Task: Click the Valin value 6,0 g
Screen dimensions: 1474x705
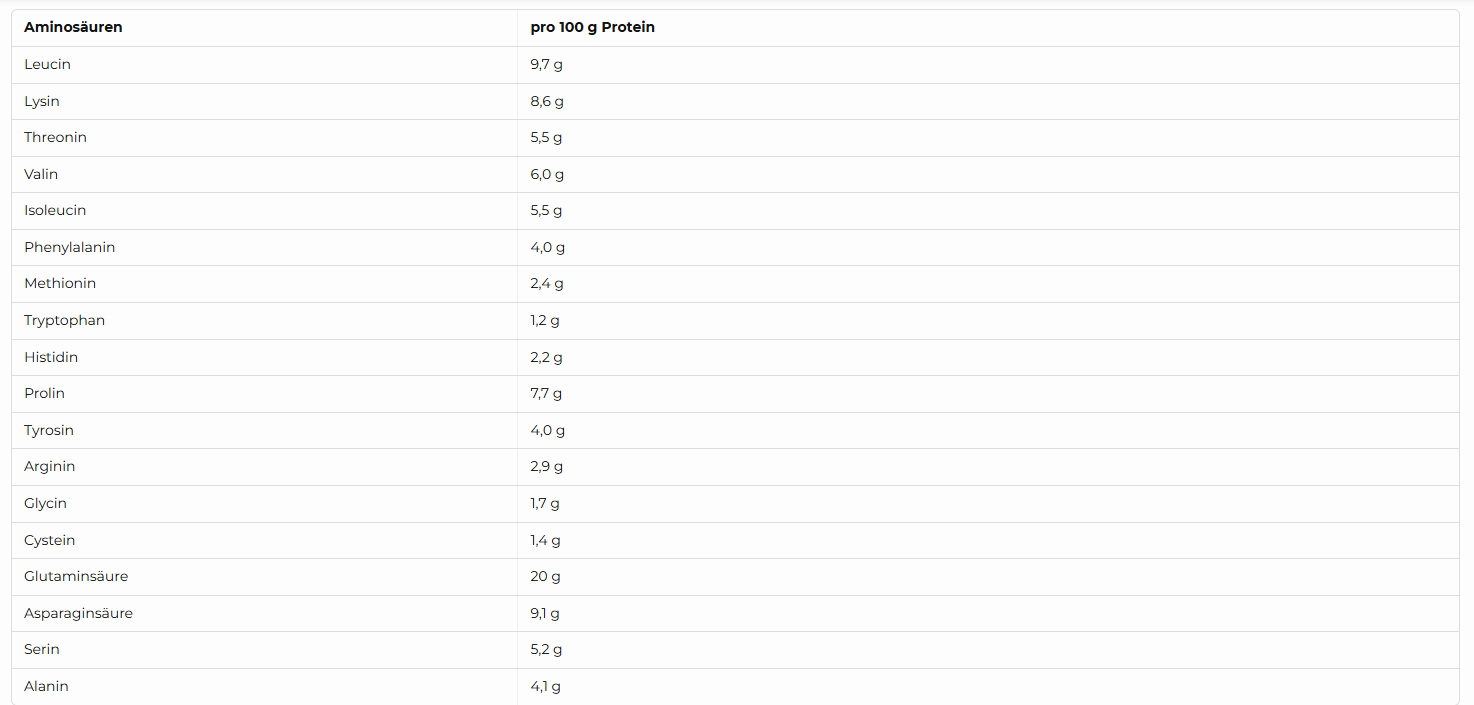Action: [547, 174]
